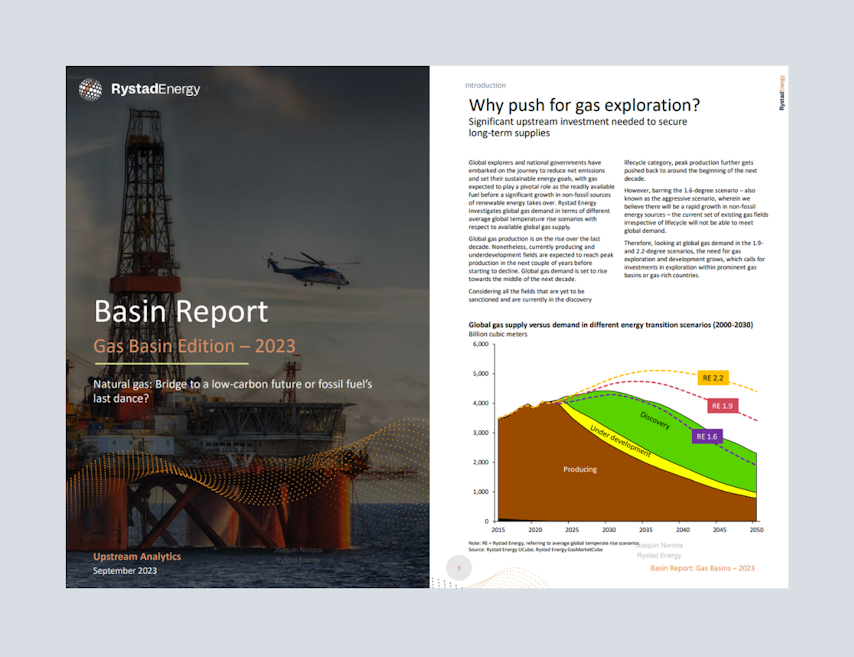Click 'Gas Basin Edition – 2023' subtitle
Image resolution: width=854 pixels, height=657 pixels.
194,346
